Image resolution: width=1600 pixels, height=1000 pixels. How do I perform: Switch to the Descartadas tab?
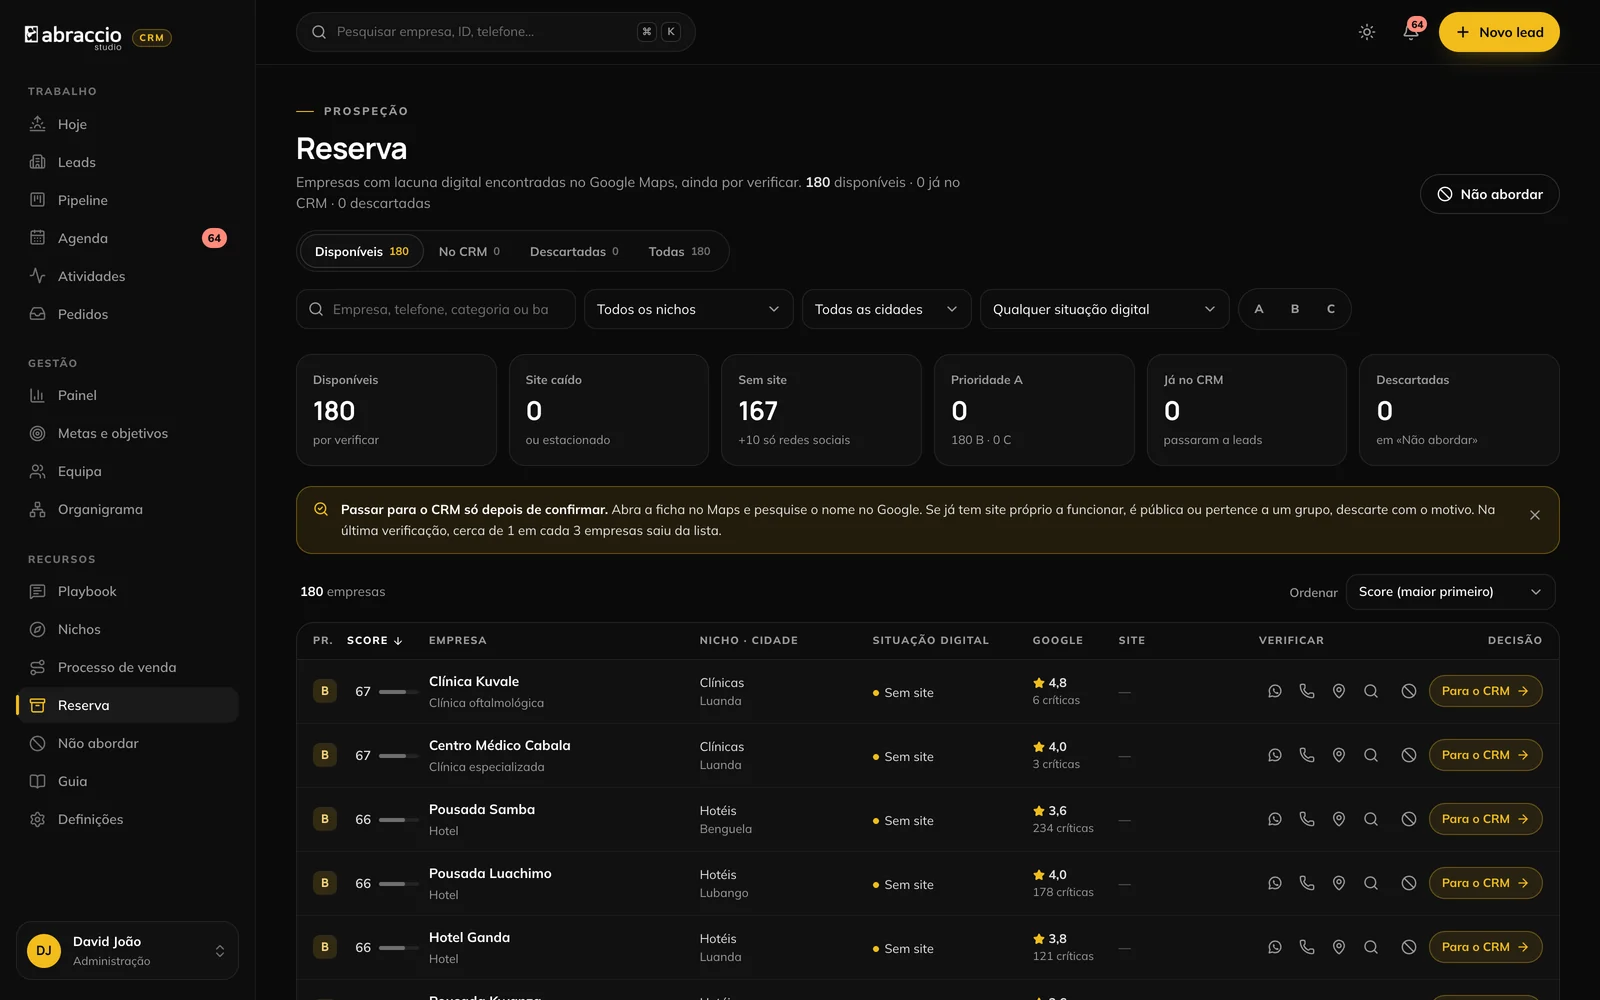pyautogui.click(x=574, y=251)
